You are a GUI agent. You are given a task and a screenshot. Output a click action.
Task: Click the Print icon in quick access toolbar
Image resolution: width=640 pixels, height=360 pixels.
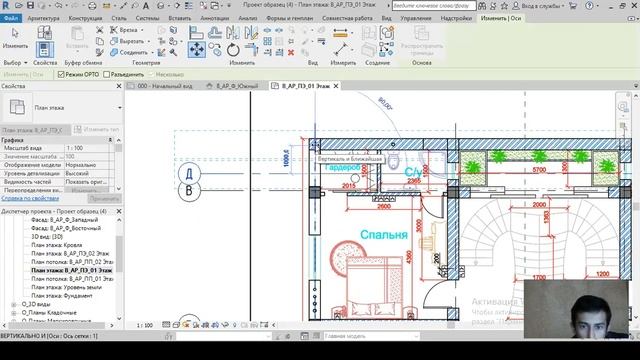click(x=92, y=6)
